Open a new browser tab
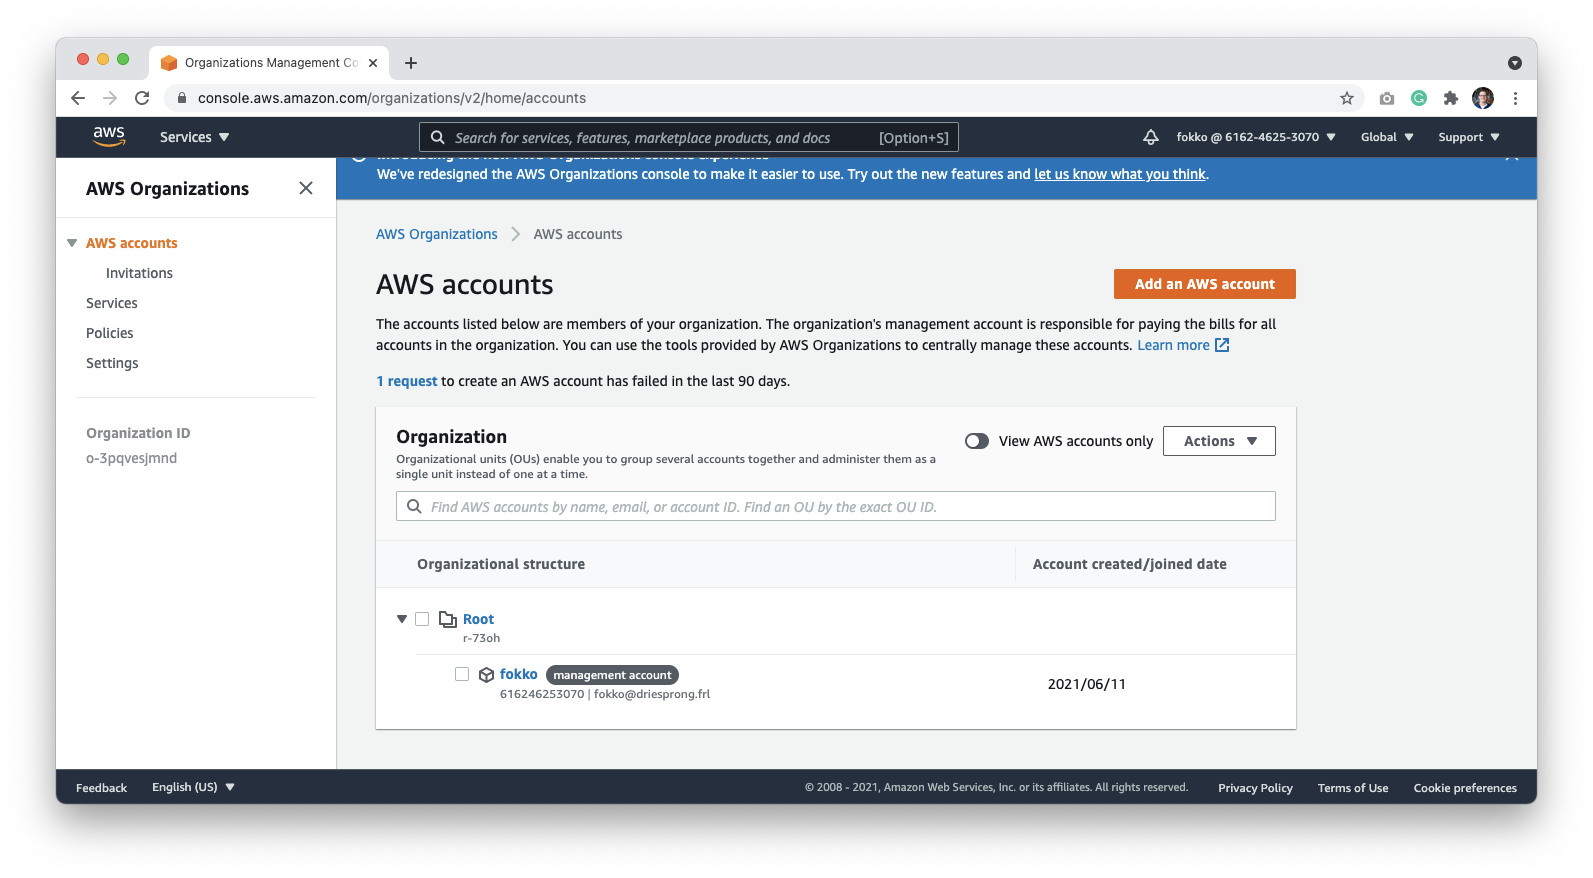The image size is (1593, 878). tap(411, 63)
